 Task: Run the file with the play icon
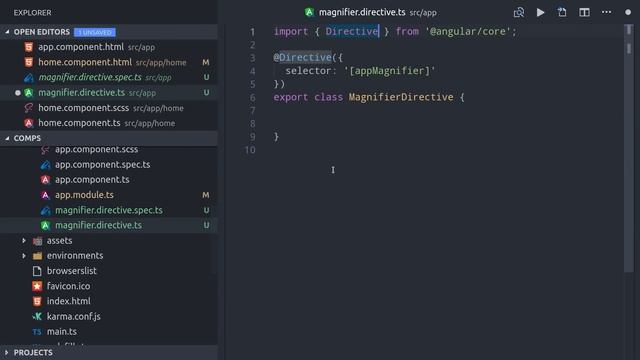pyautogui.click(x=540, y=13)
